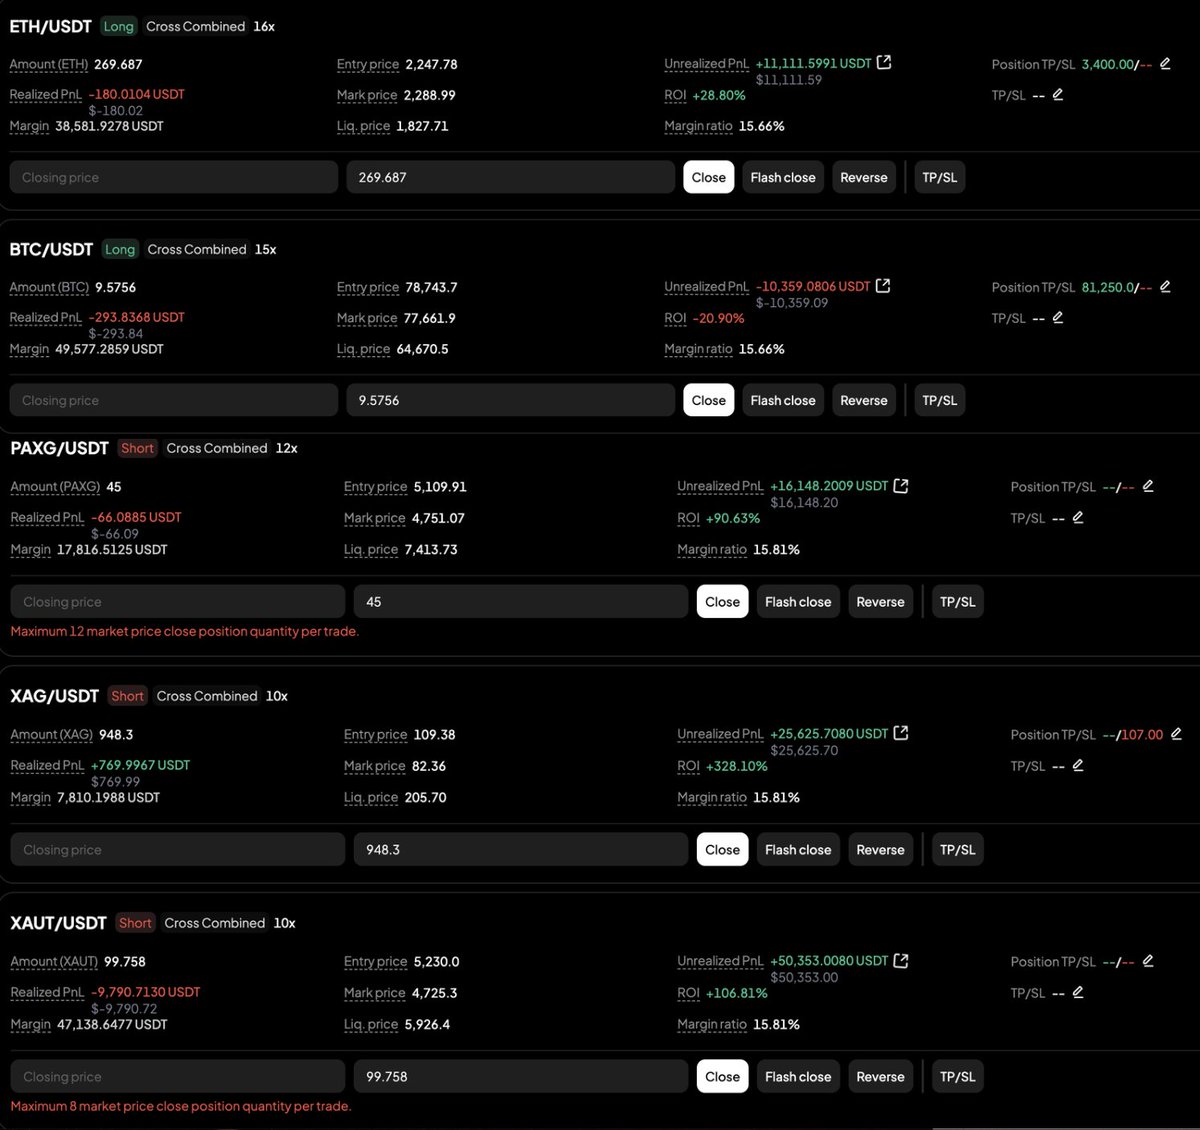This screenshot has width=1200, height=1130.
Task: Open share icon next to BTC unrealized PnL
Action: [x=883, y=286]
